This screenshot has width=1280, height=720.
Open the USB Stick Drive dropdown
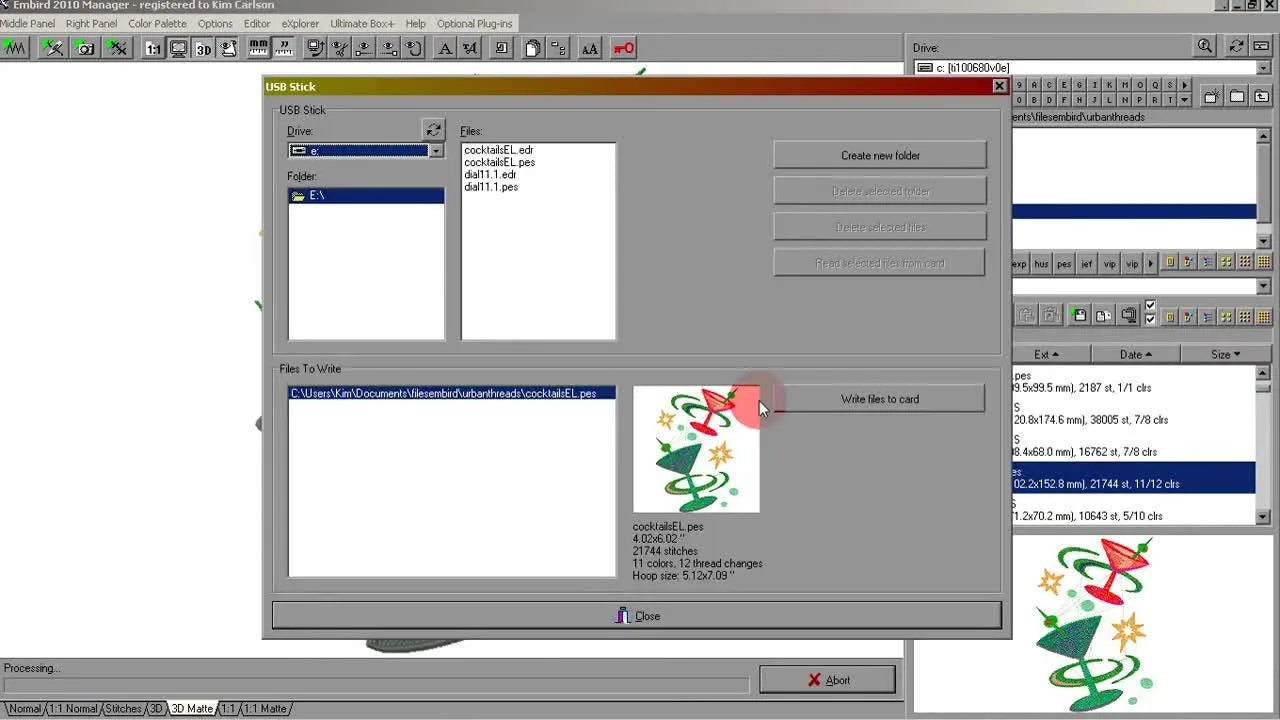(436, 151)
